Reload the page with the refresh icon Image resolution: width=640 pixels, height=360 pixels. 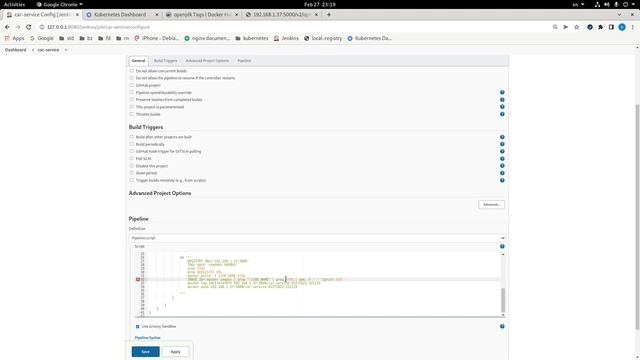tap(29, 27)
